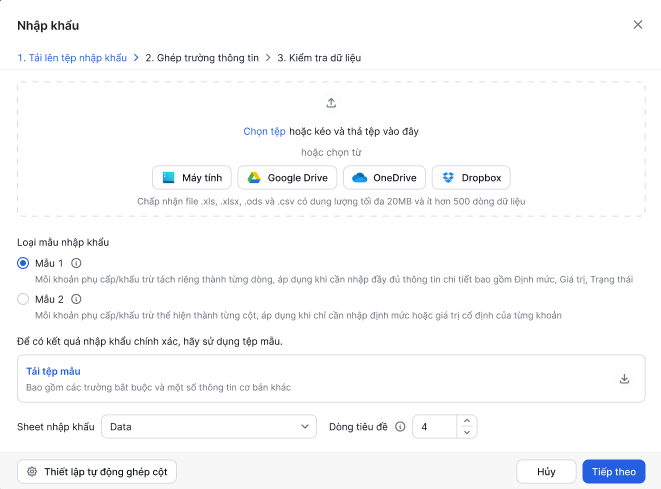Select Máy tính upload option
Viewport: 661px width, 489px height.
coord(192,178)
